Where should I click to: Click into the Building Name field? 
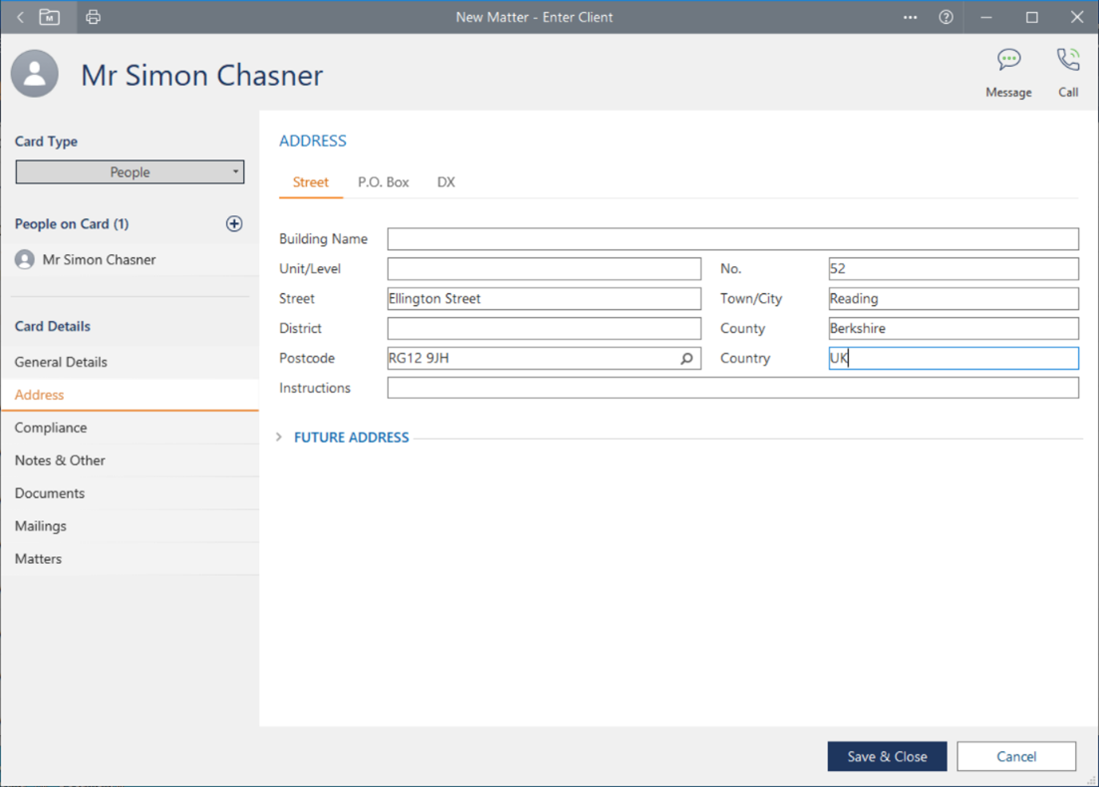[732, 239]
